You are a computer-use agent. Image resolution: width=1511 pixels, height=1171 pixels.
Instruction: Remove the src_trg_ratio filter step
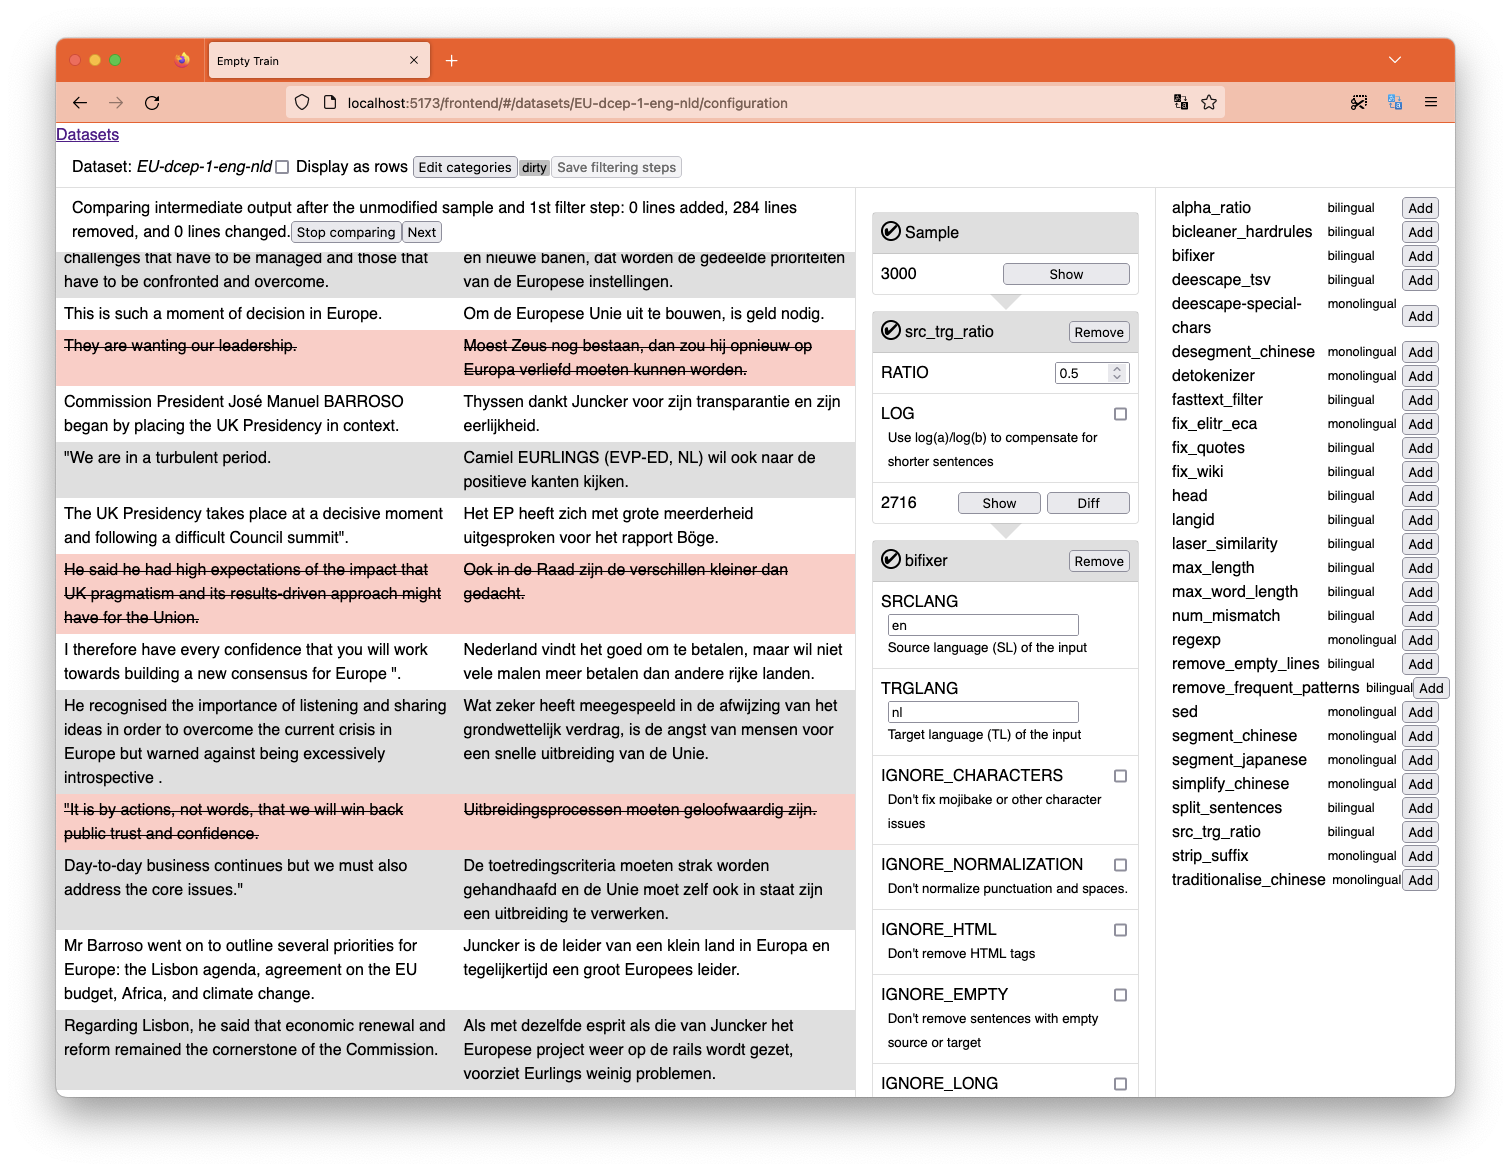coord(1099,332)
